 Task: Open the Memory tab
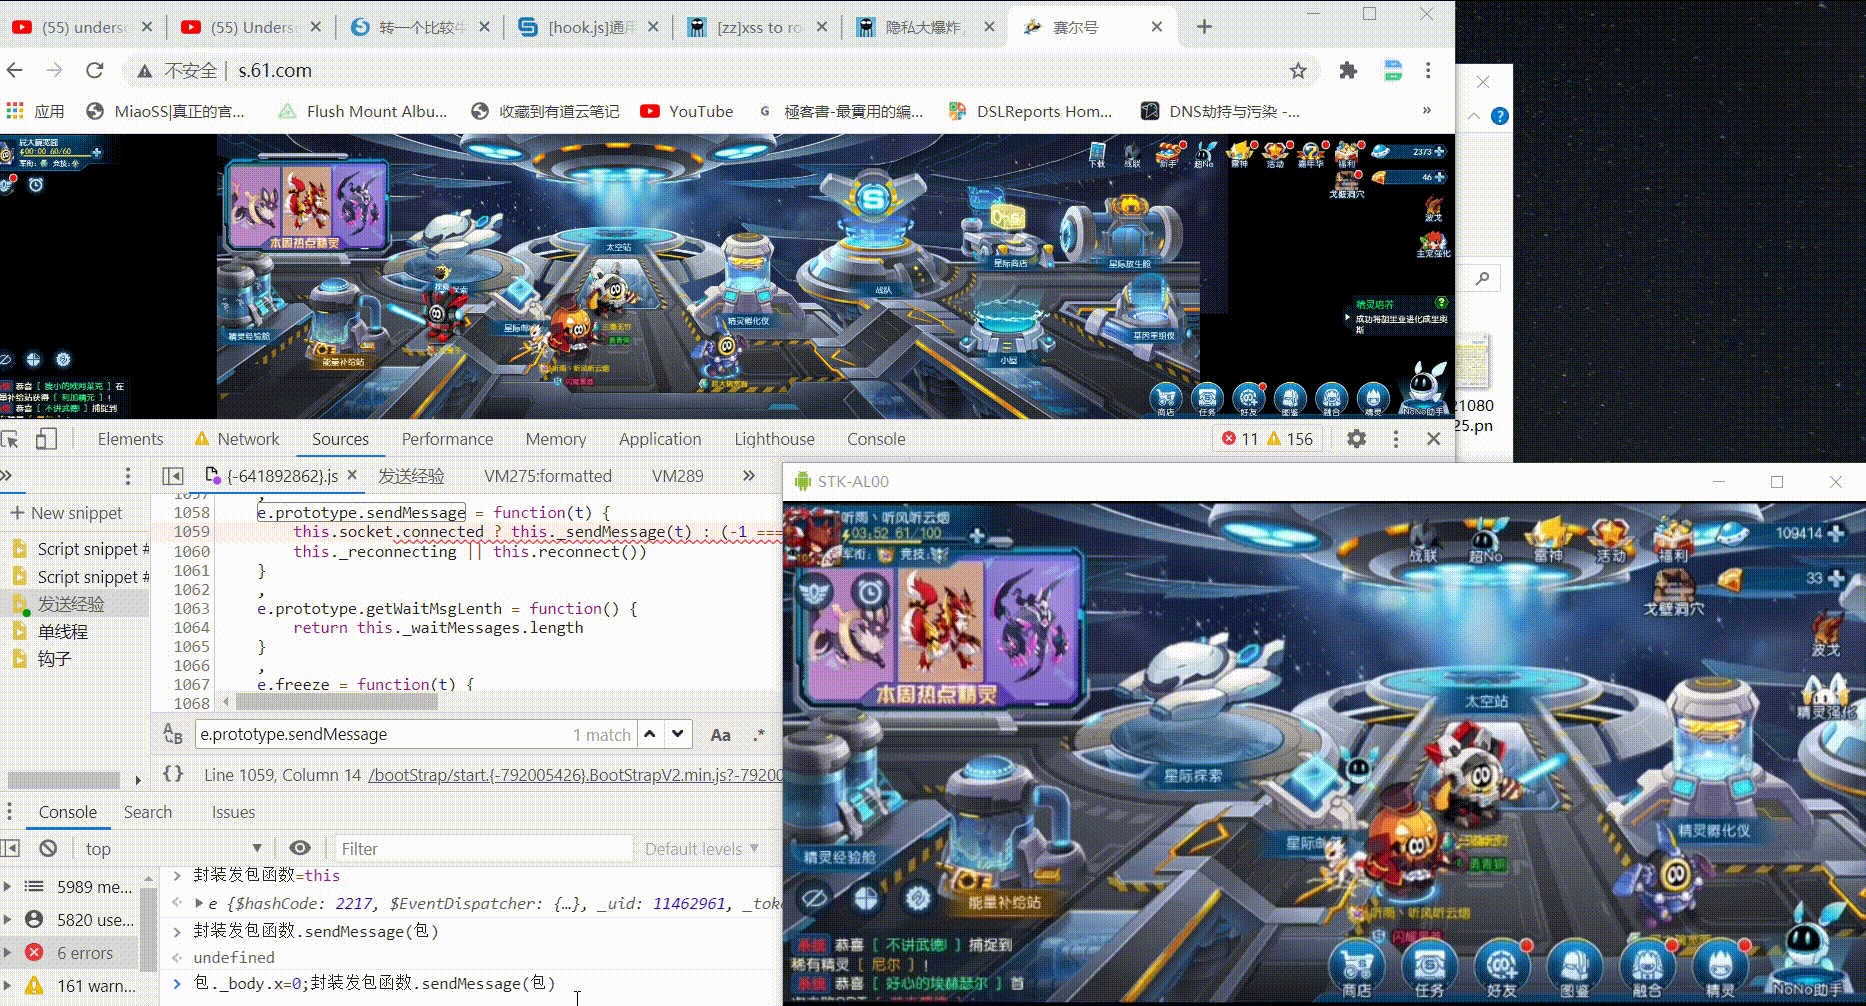point(555,439)
